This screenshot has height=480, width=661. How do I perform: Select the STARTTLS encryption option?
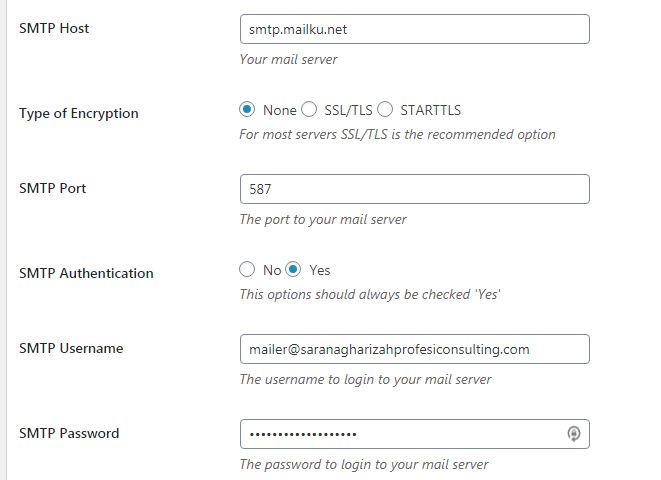click(385, 110)
